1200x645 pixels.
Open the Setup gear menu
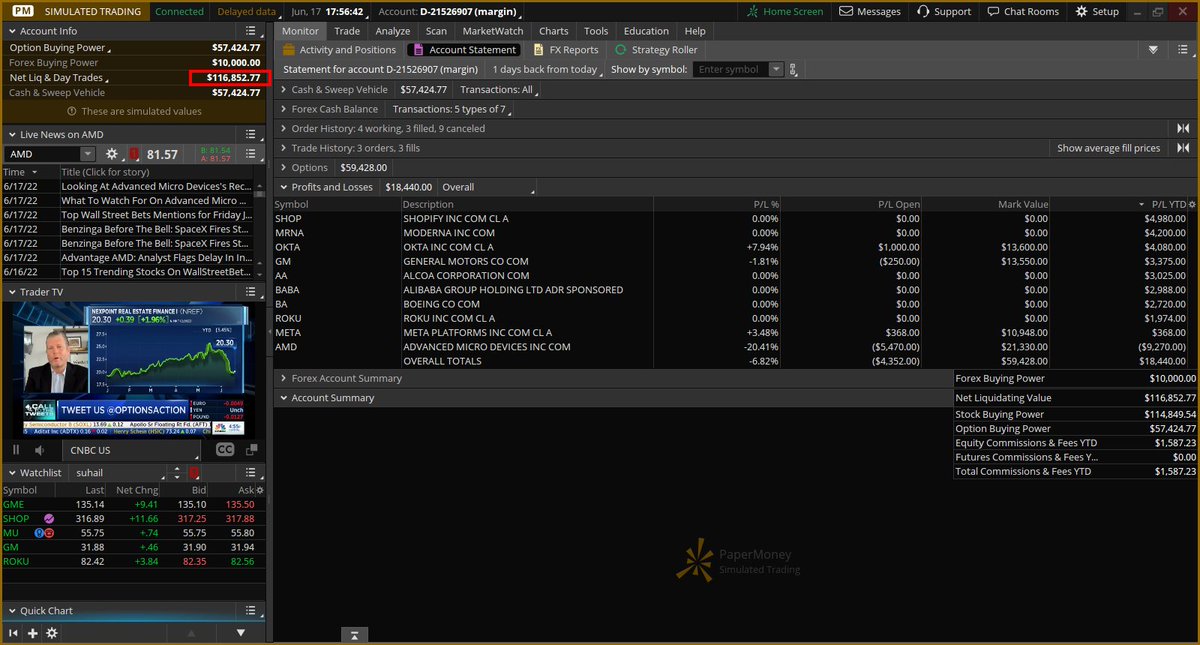pyautogui.click(x=1098, y=11)
